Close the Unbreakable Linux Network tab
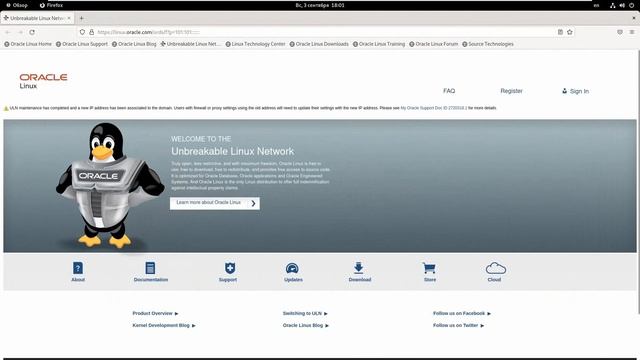The width and height of the screenshot is (640, 360). pos(69,18)
